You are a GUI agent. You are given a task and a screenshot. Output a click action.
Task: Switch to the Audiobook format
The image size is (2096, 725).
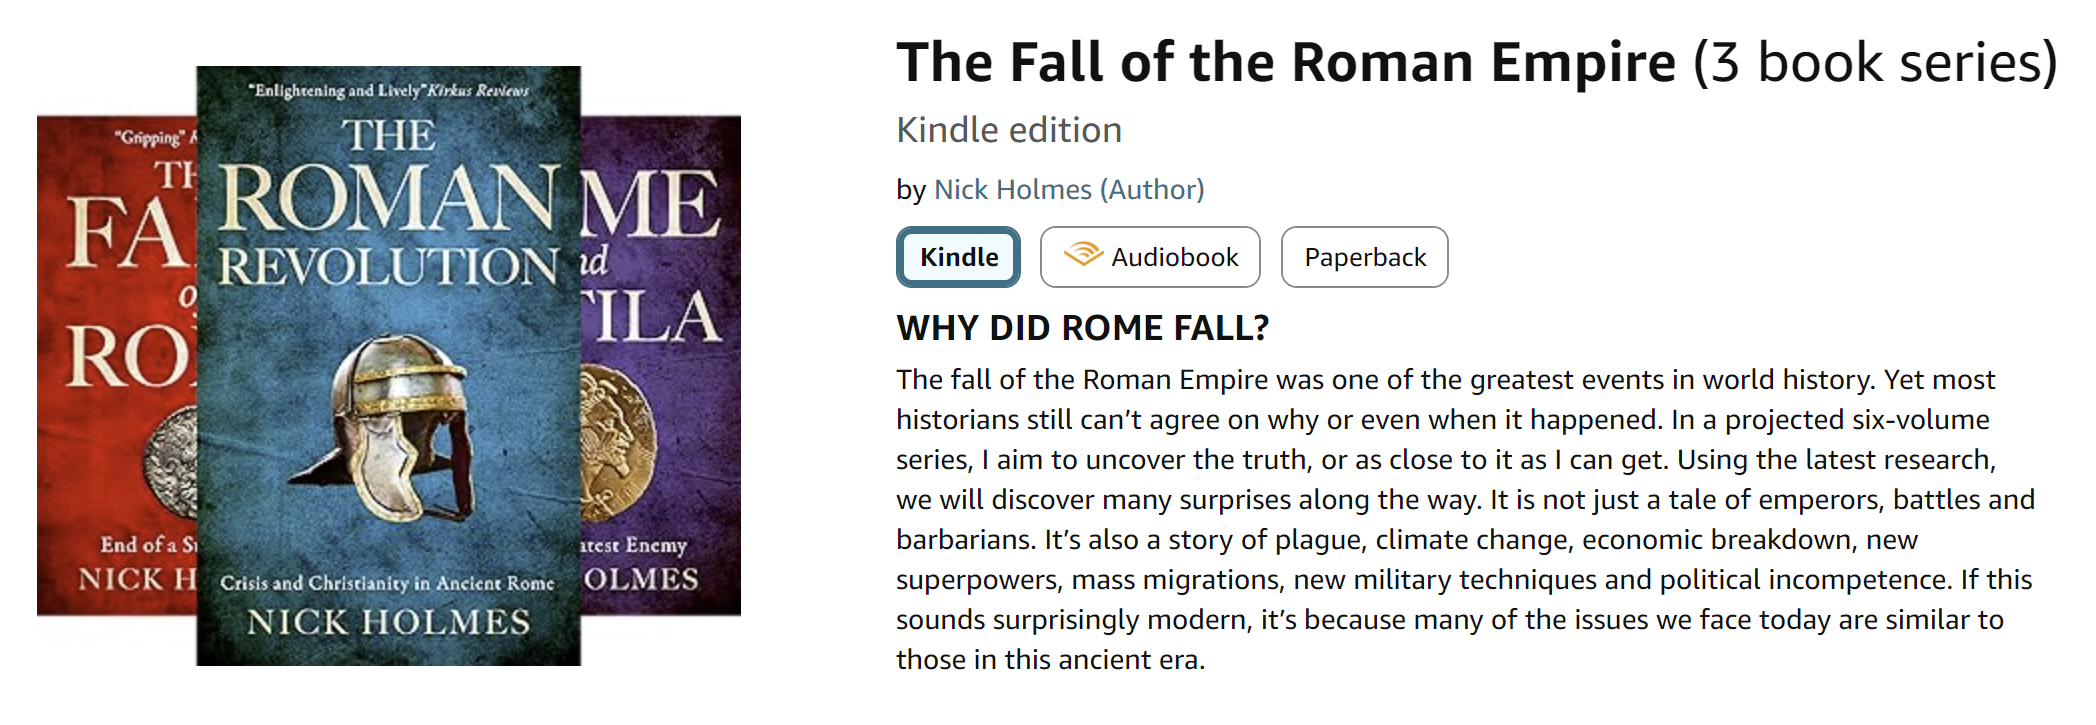click(x=1150, y=257)
